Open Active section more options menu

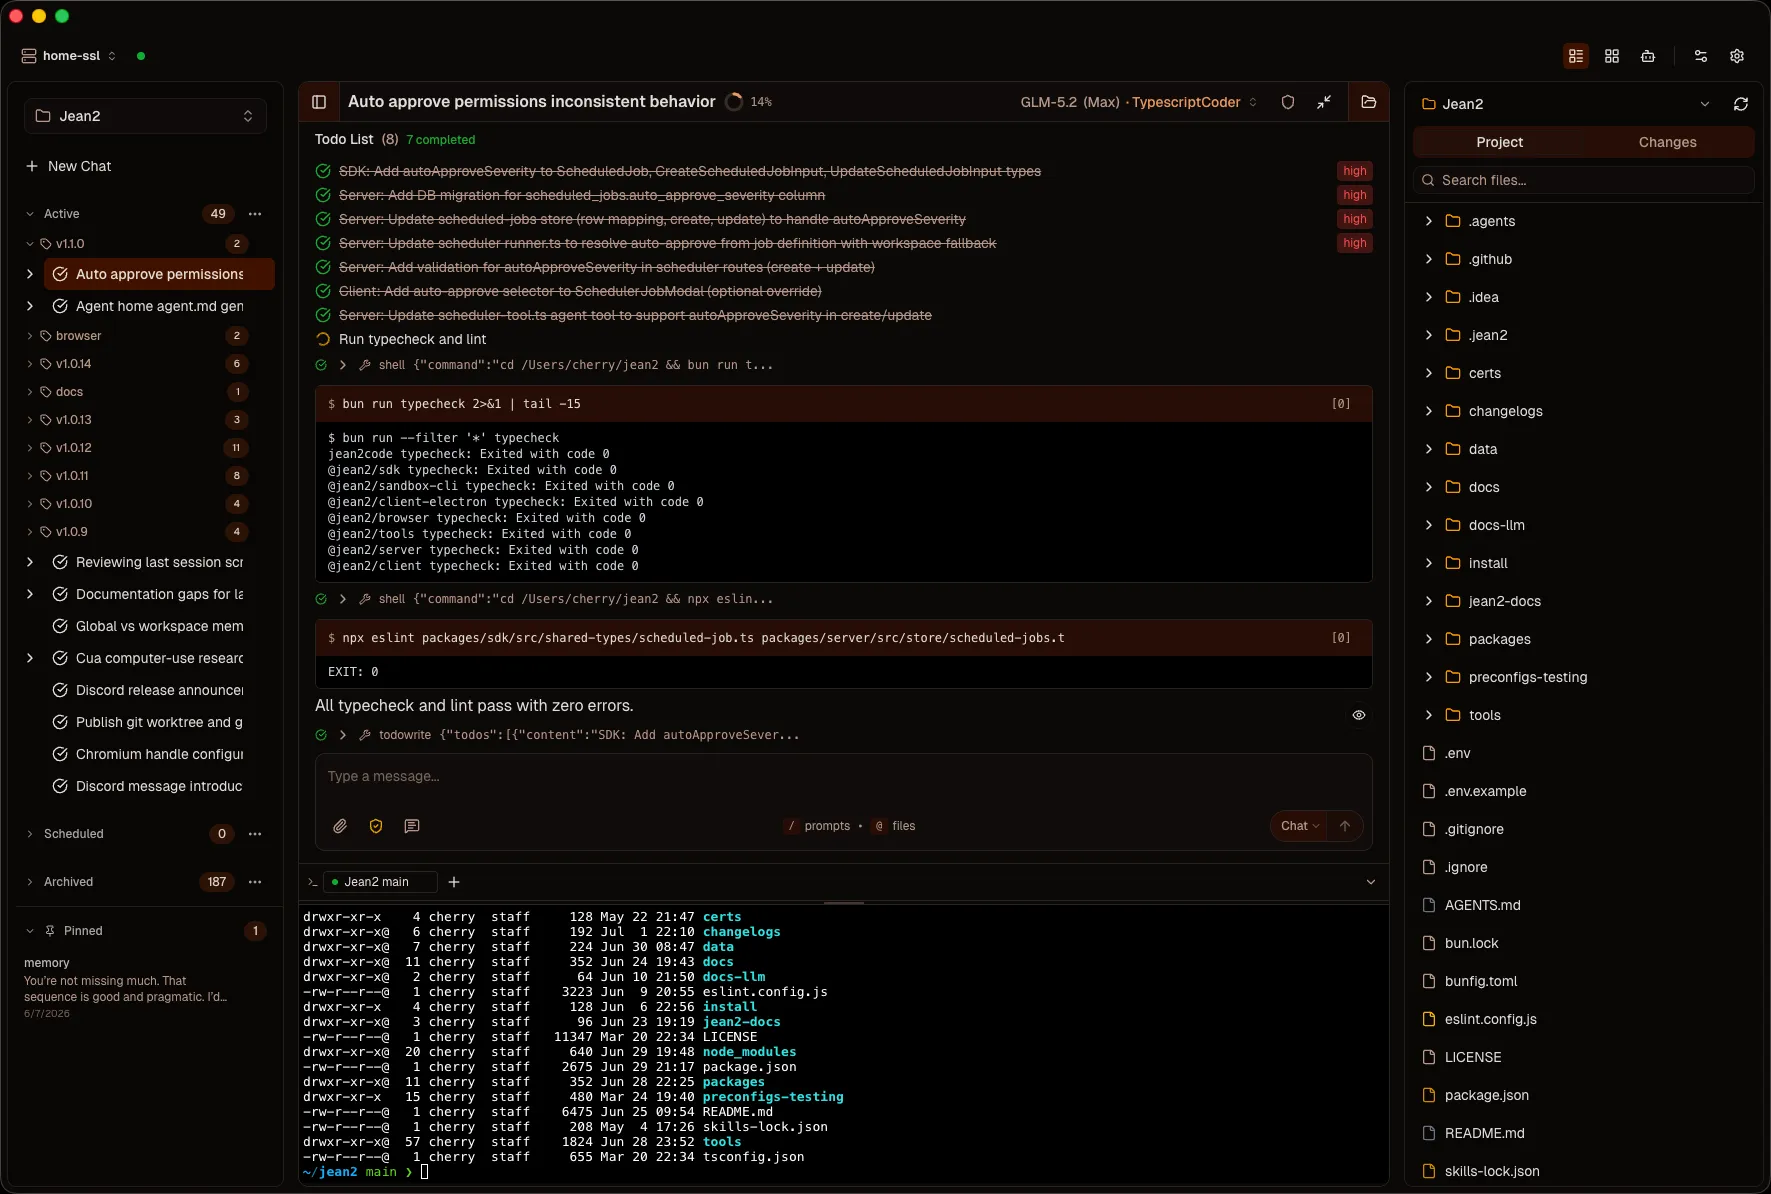pyautogui.click(x=255, y=214)
